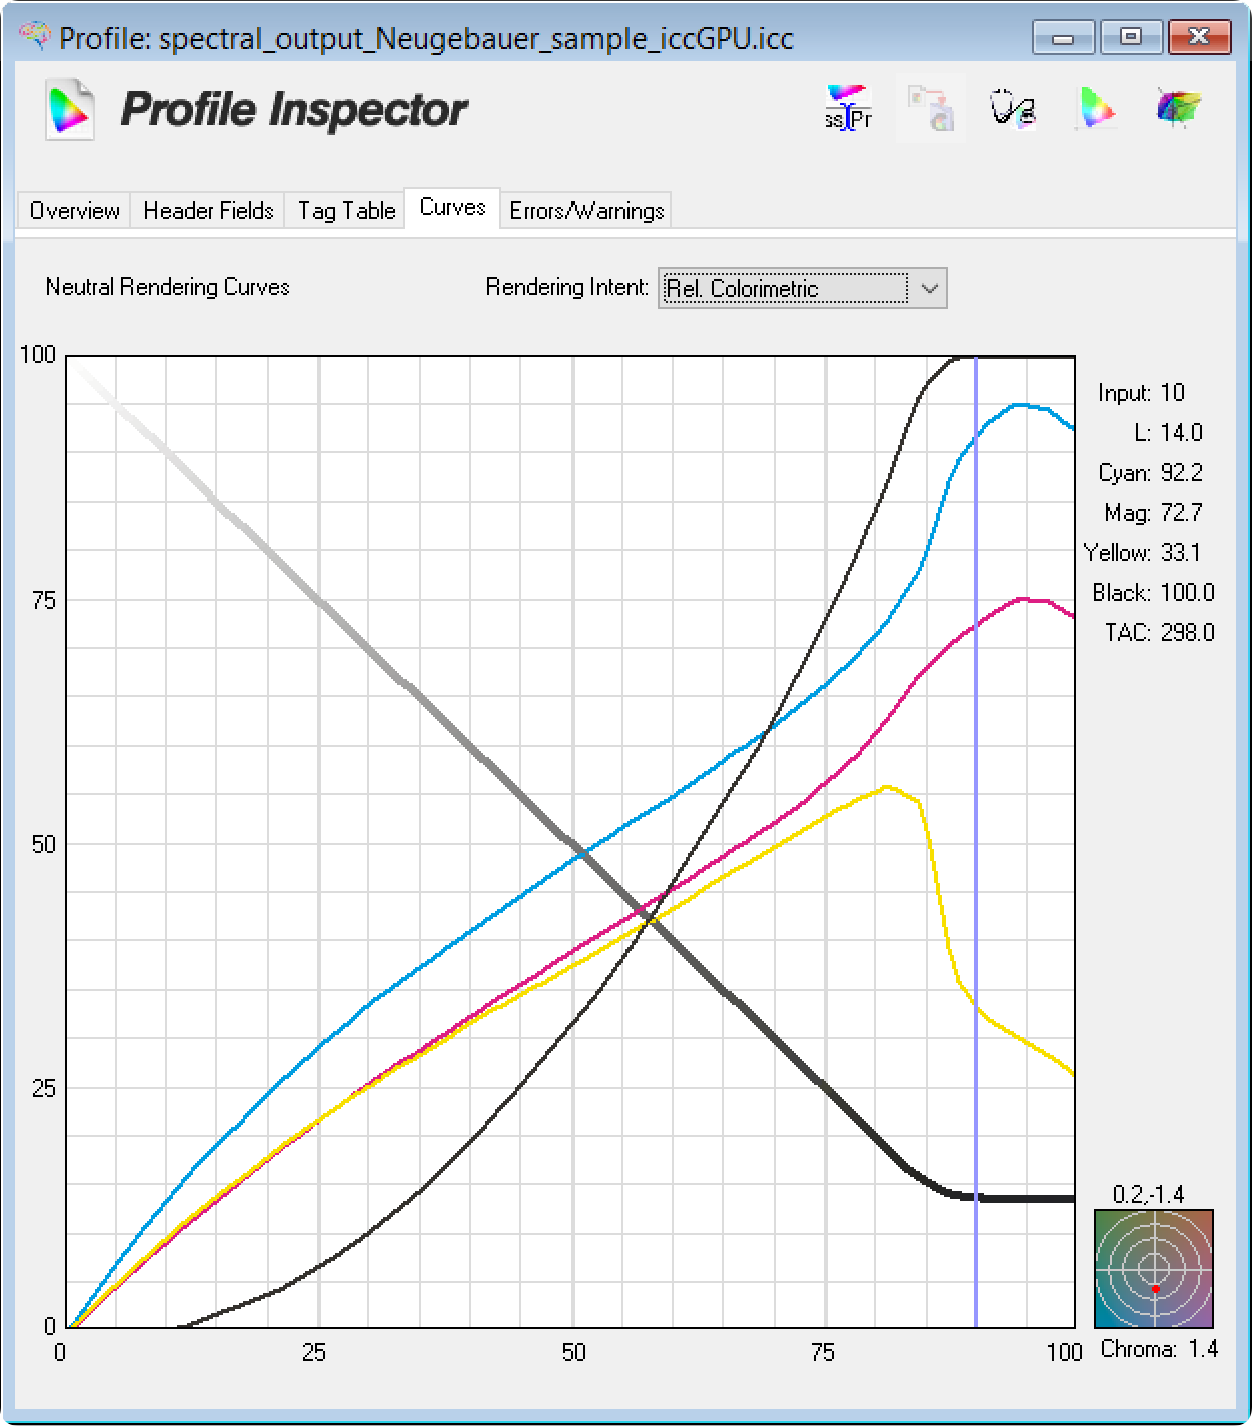Open the 2D gamut chromaticity diagram viewer
Image resolution: width=1252 pixels, height=1426 pixels.
click(x=1095, y=109)
